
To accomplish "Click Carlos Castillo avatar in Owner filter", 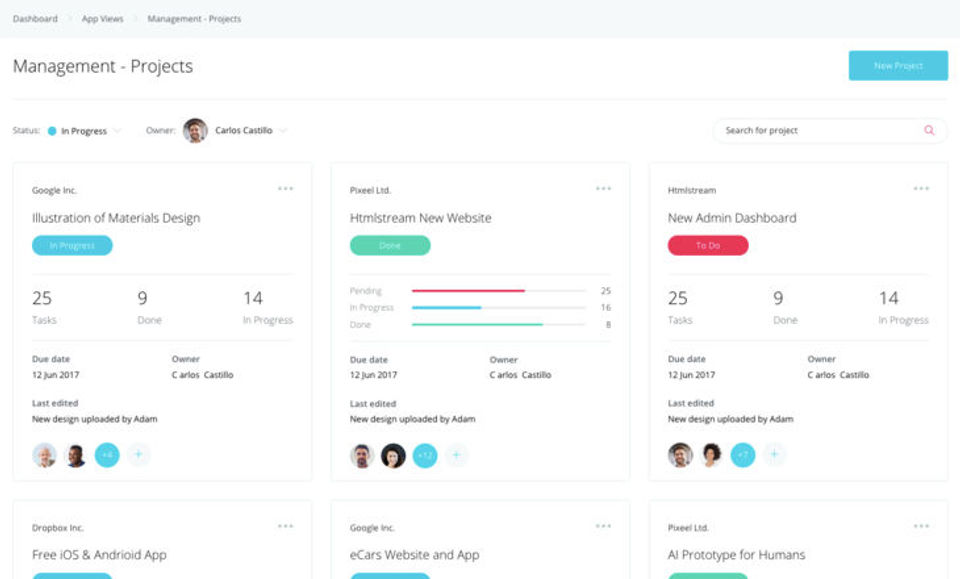I will [x=195, y=130].
